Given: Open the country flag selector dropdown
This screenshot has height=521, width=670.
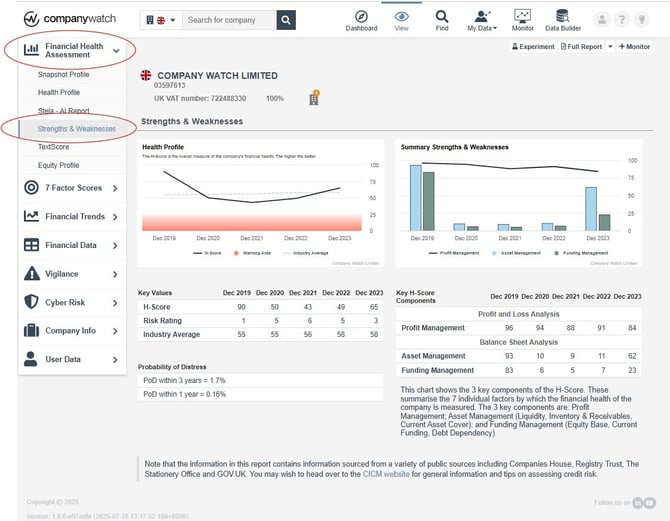Looking at the screenshot, I should point(161,20).
